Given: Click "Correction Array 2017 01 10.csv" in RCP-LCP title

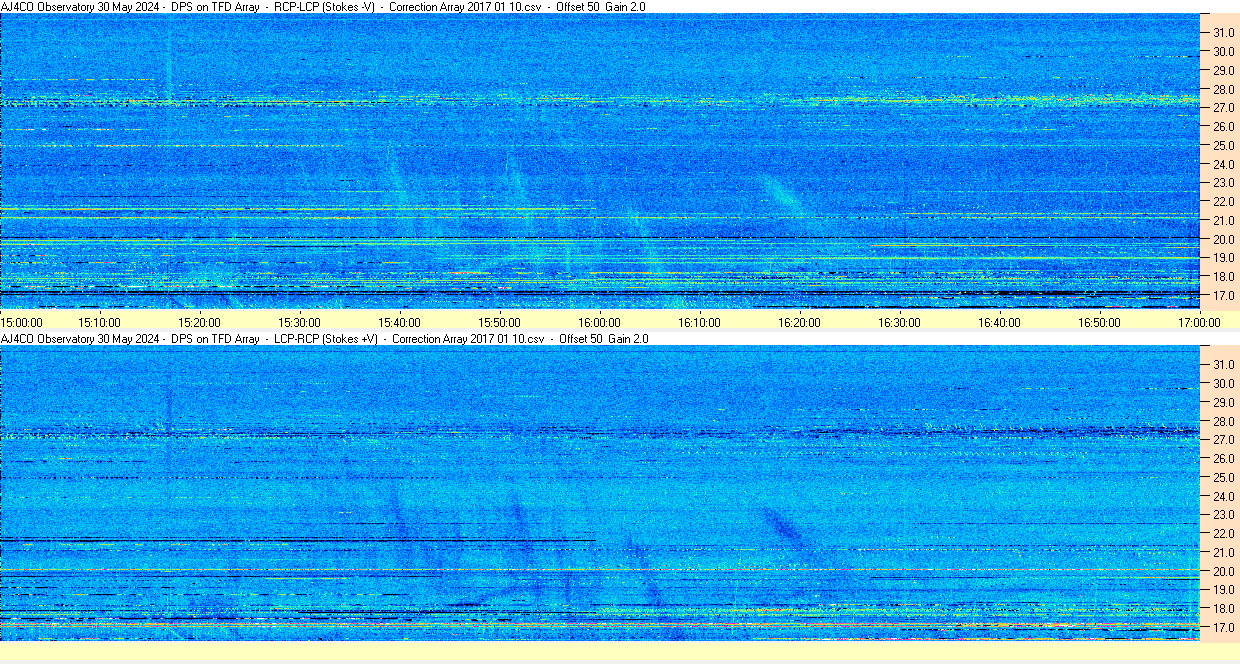Looking at the screenshot, I should point(465,6).
